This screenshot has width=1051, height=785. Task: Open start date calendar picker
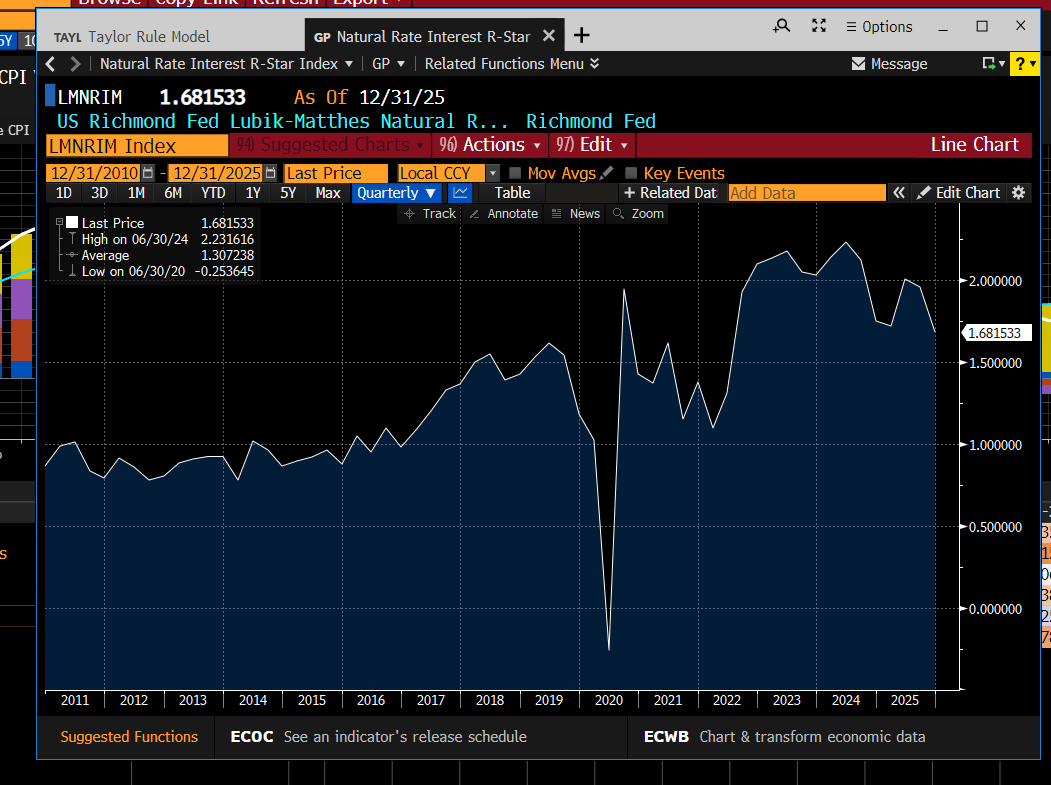pyautogui.click(x=148, y=173)
